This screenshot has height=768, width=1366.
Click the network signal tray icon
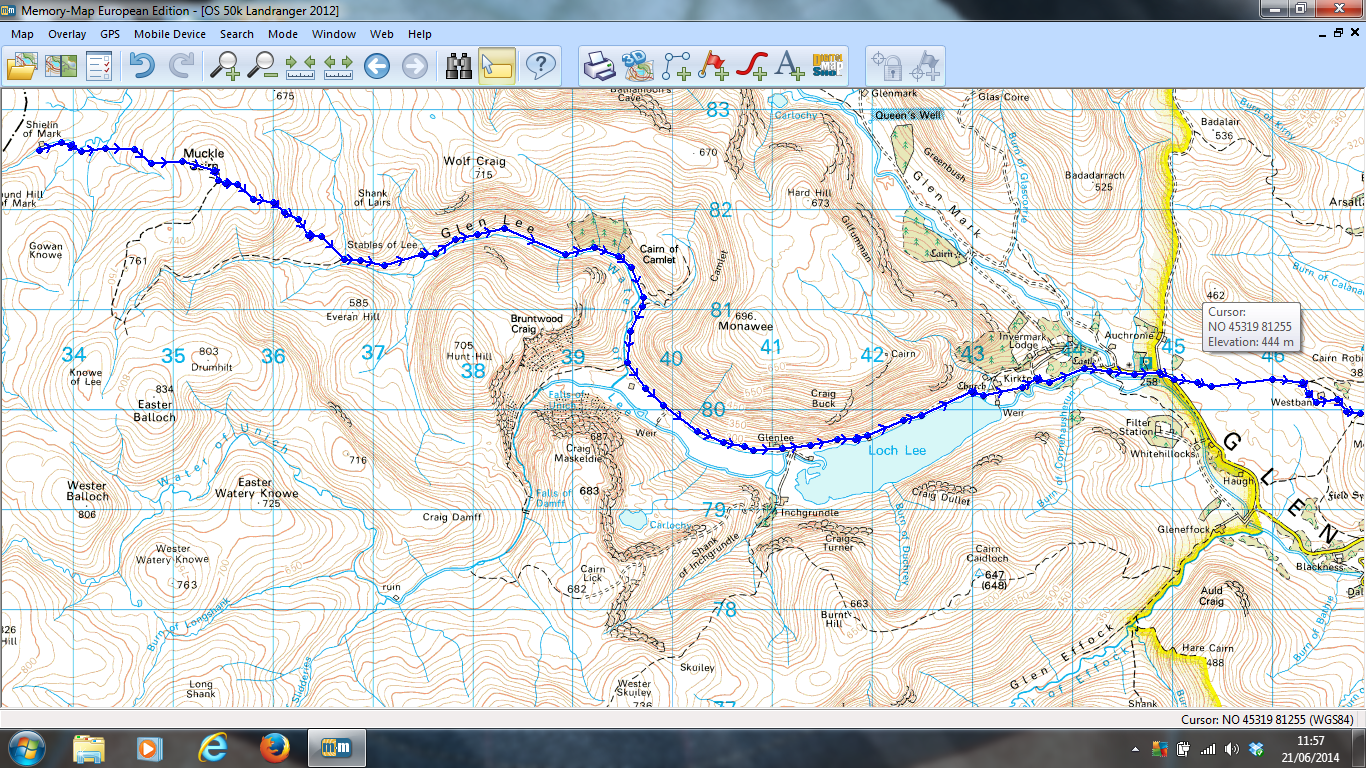1208,749
